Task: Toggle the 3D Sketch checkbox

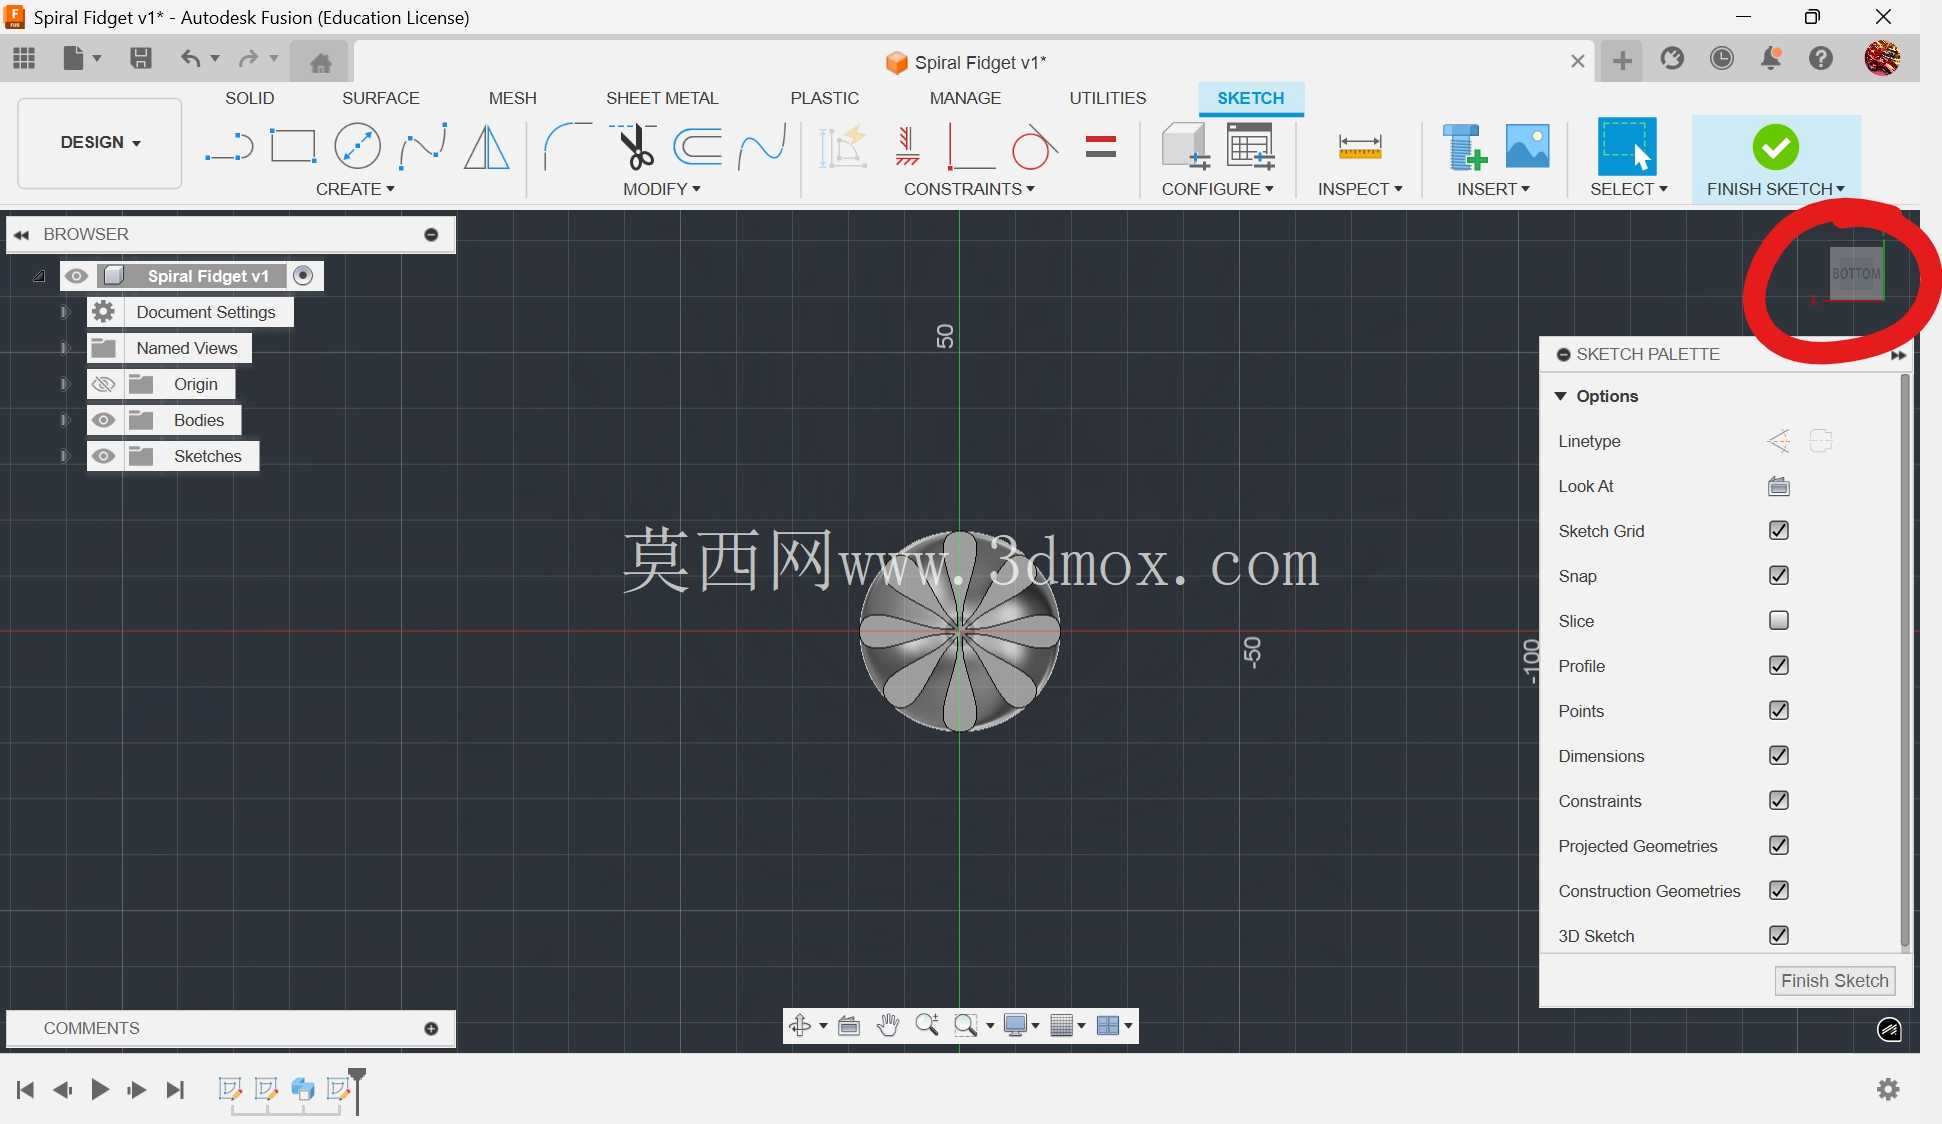Action: 1778,935
